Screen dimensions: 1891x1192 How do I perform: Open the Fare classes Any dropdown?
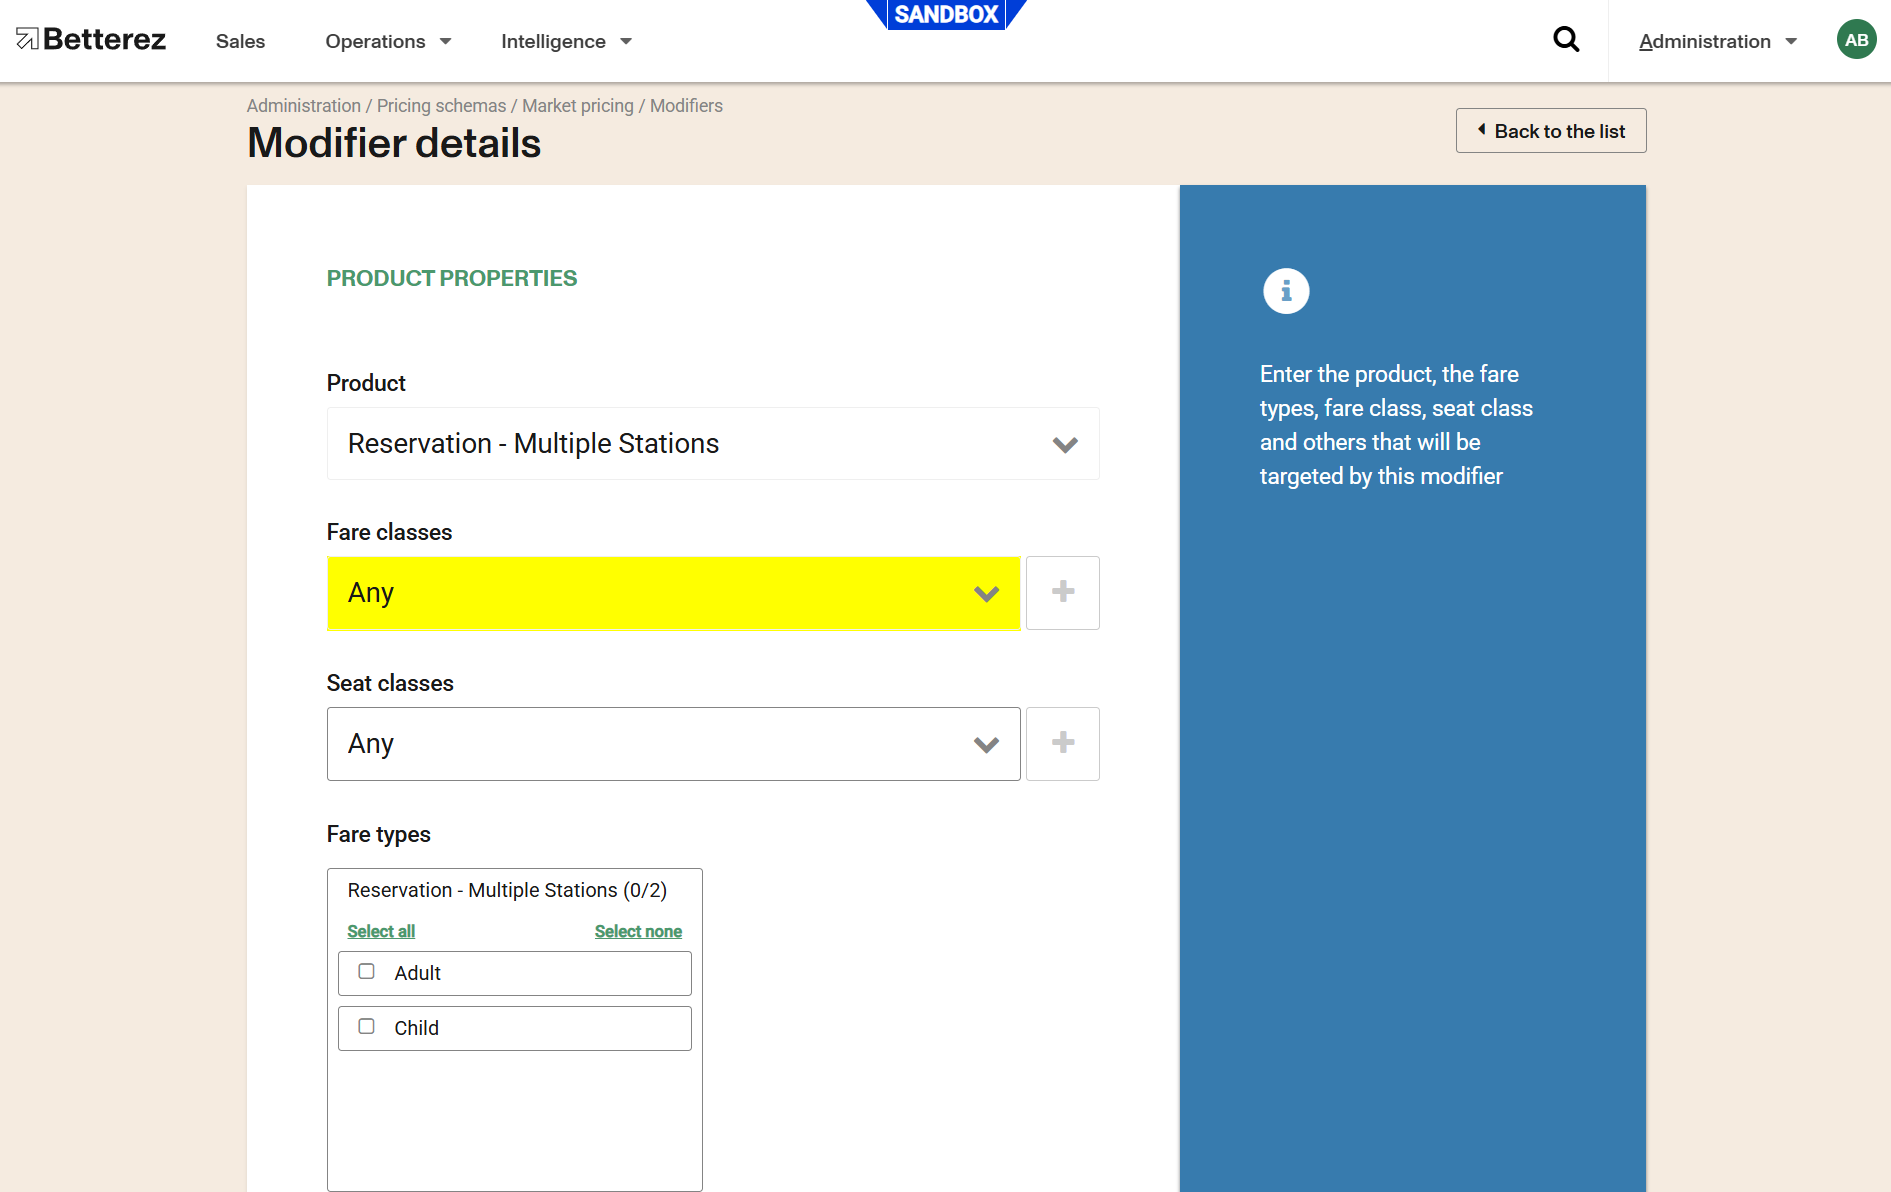coord(674,594)
